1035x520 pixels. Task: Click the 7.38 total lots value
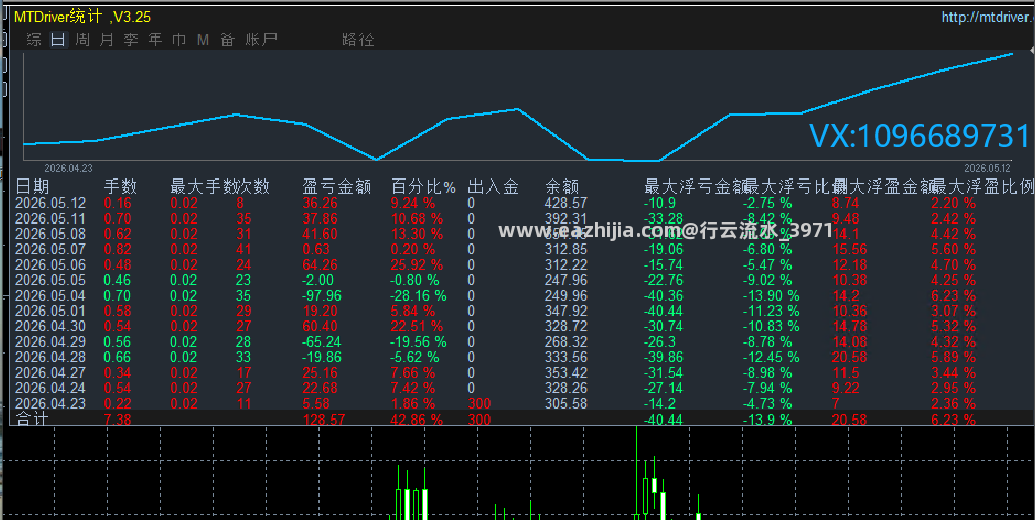coord(117,419)
